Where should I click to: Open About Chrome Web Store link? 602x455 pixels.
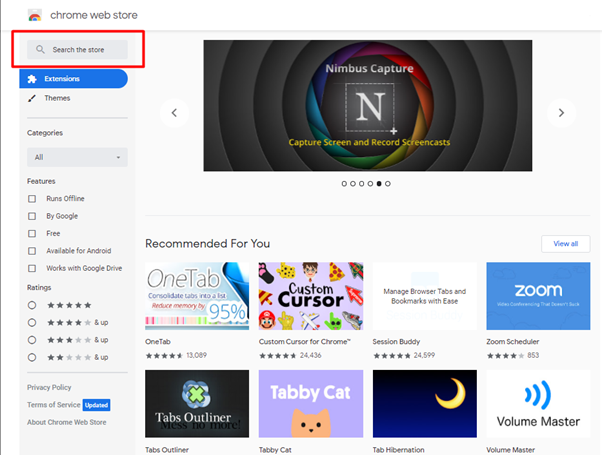coord(67,422)
